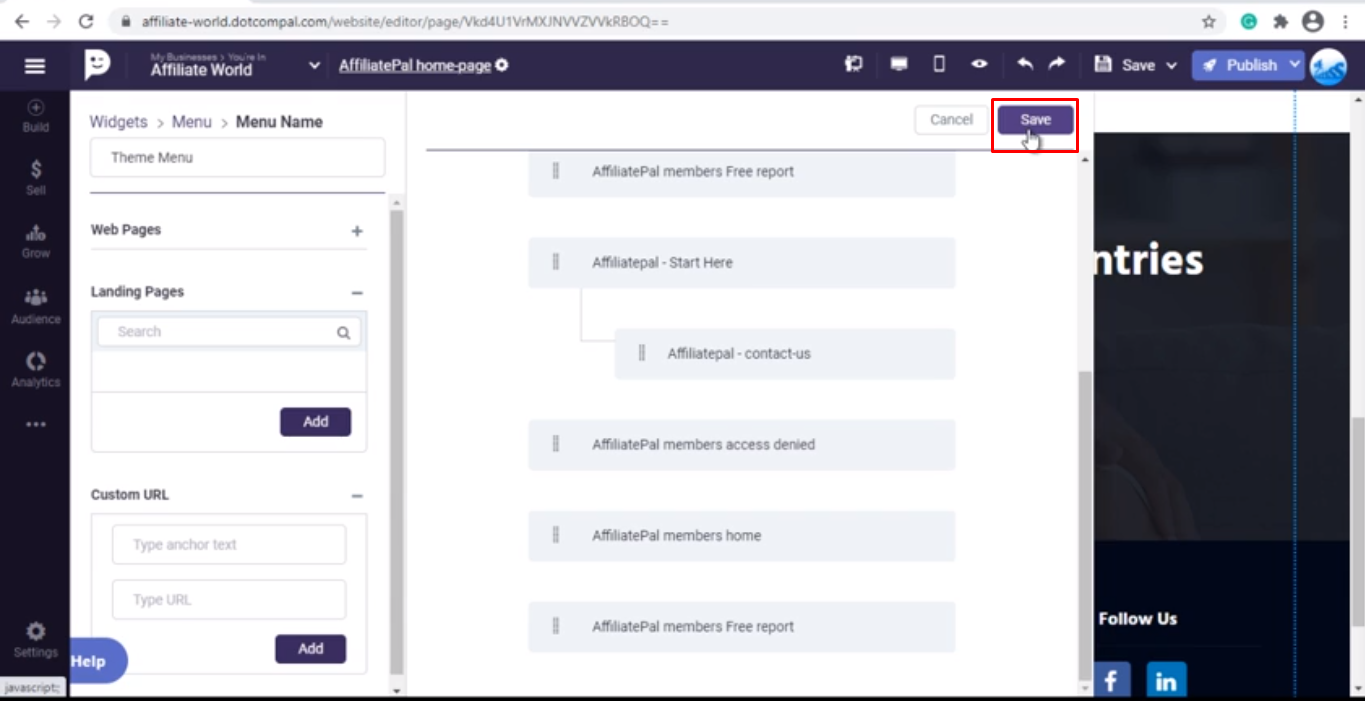Viewport: 1365px width, 701px height.
Task: Redo the last editor action
Action: tap(1057, 65)
